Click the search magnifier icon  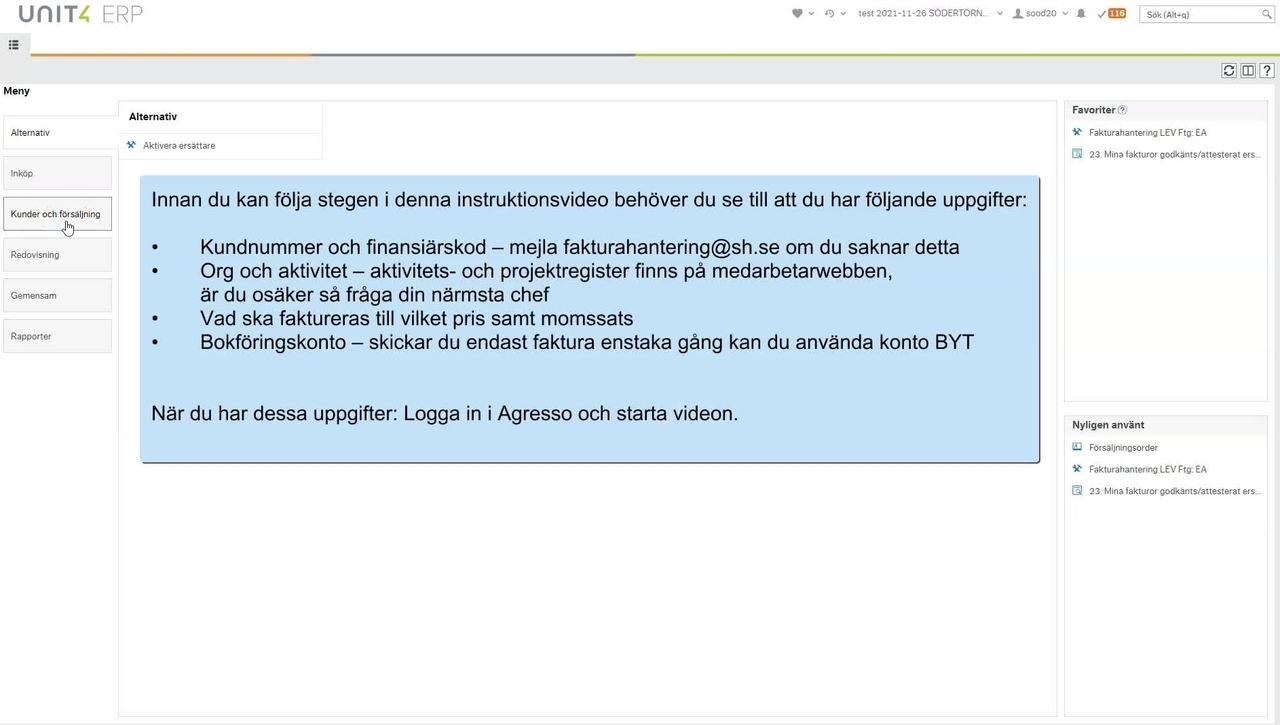1267,14
